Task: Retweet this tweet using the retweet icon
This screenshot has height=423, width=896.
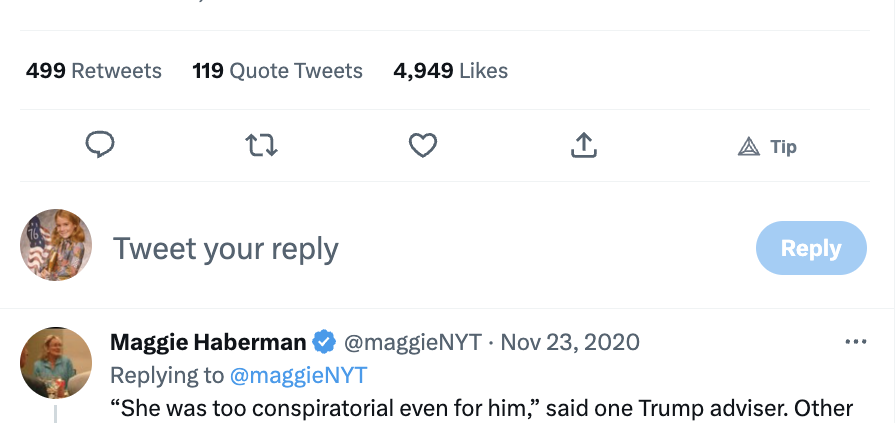Action: coord(261,146)
